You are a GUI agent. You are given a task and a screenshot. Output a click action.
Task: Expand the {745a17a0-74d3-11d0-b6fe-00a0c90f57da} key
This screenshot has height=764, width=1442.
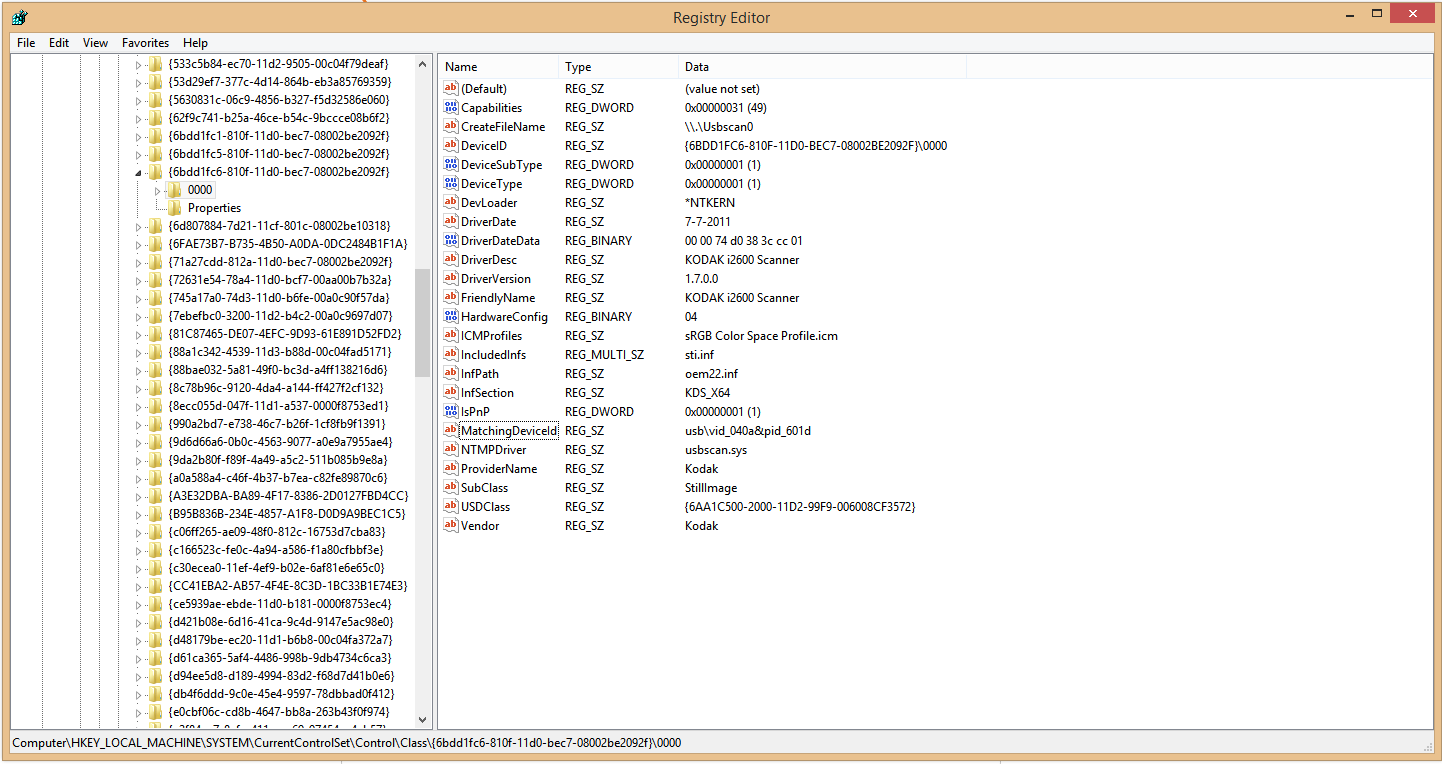click(x=139, y=298)
